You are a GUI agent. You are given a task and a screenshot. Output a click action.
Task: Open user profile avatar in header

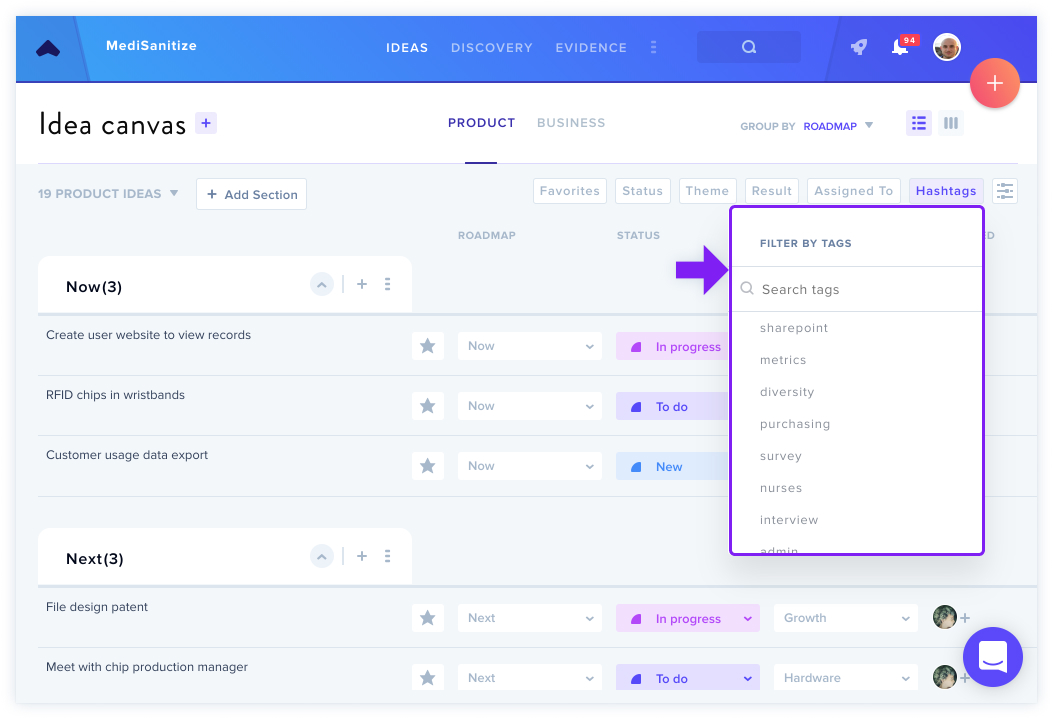pyautogui.click(x=947, y=47)
